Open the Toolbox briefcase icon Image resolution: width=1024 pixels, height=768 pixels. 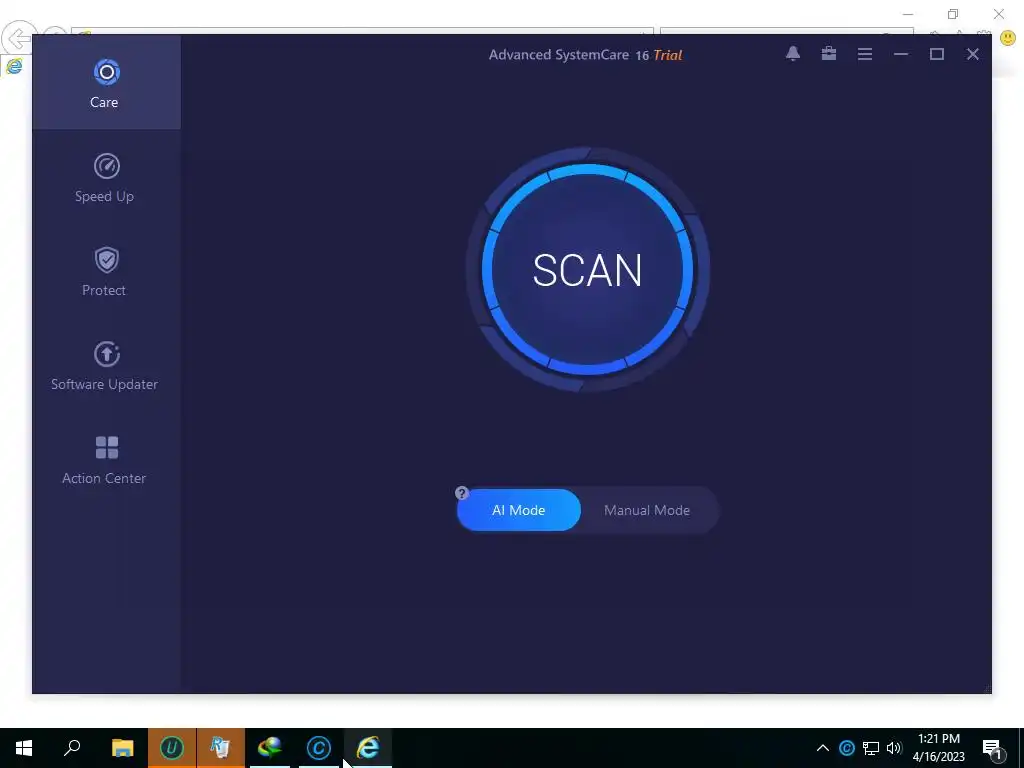point(829,54)
